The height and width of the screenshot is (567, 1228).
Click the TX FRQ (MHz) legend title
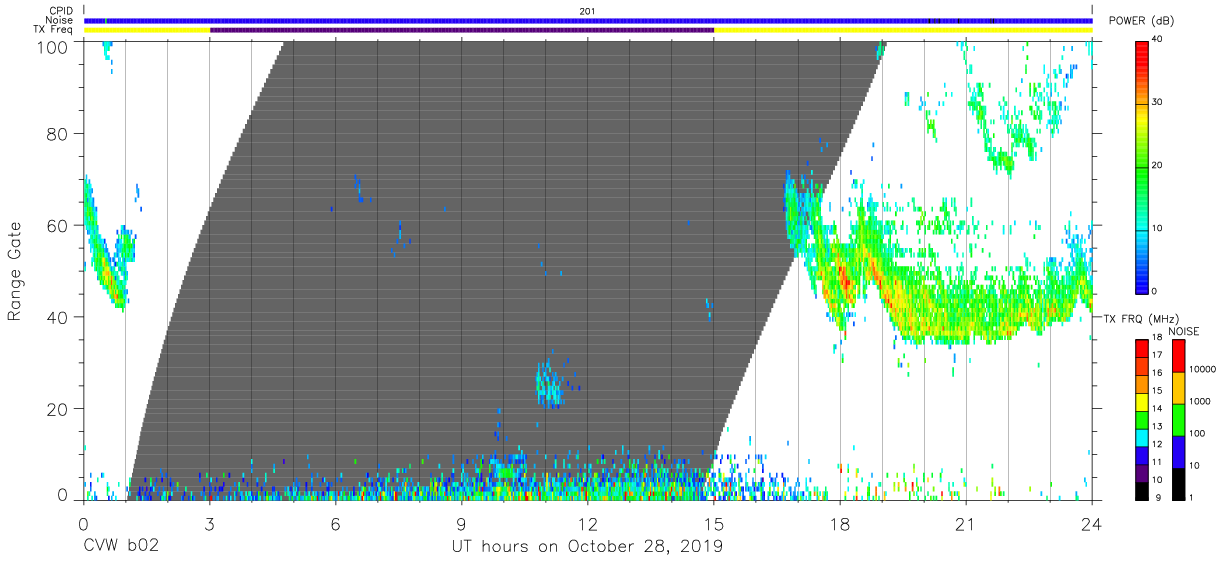1142,318
